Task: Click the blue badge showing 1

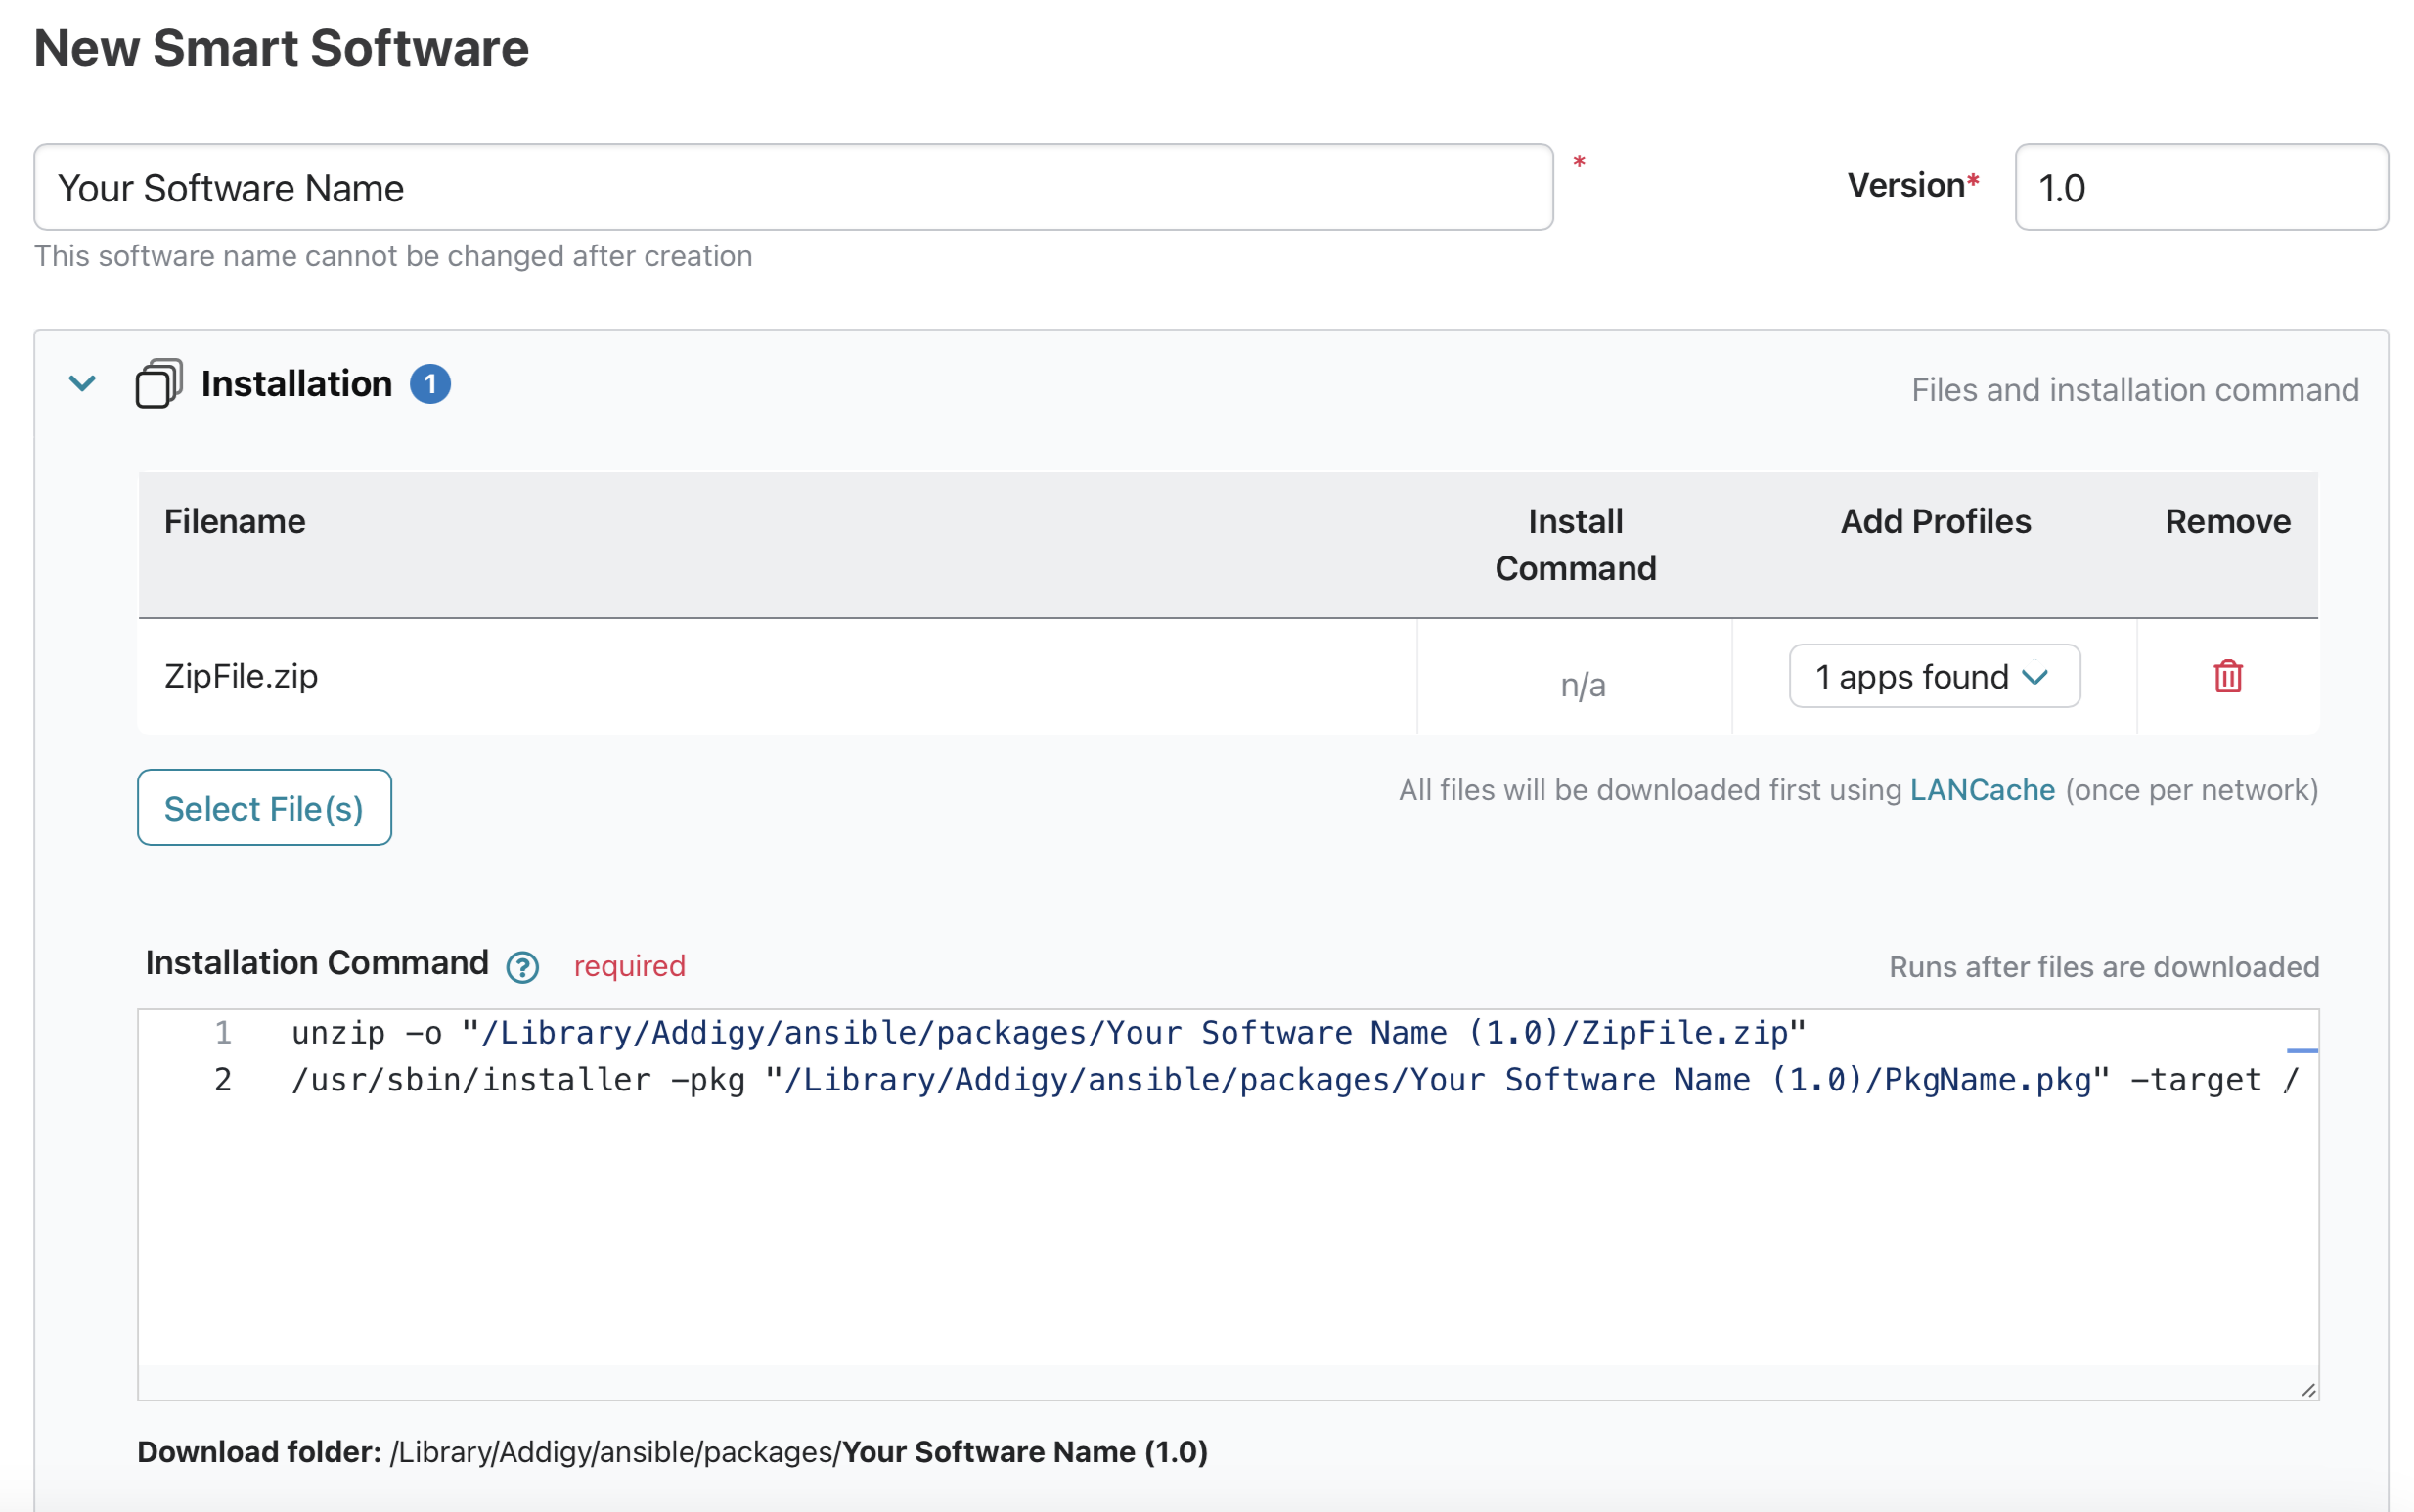Action: tap(430, 384)
